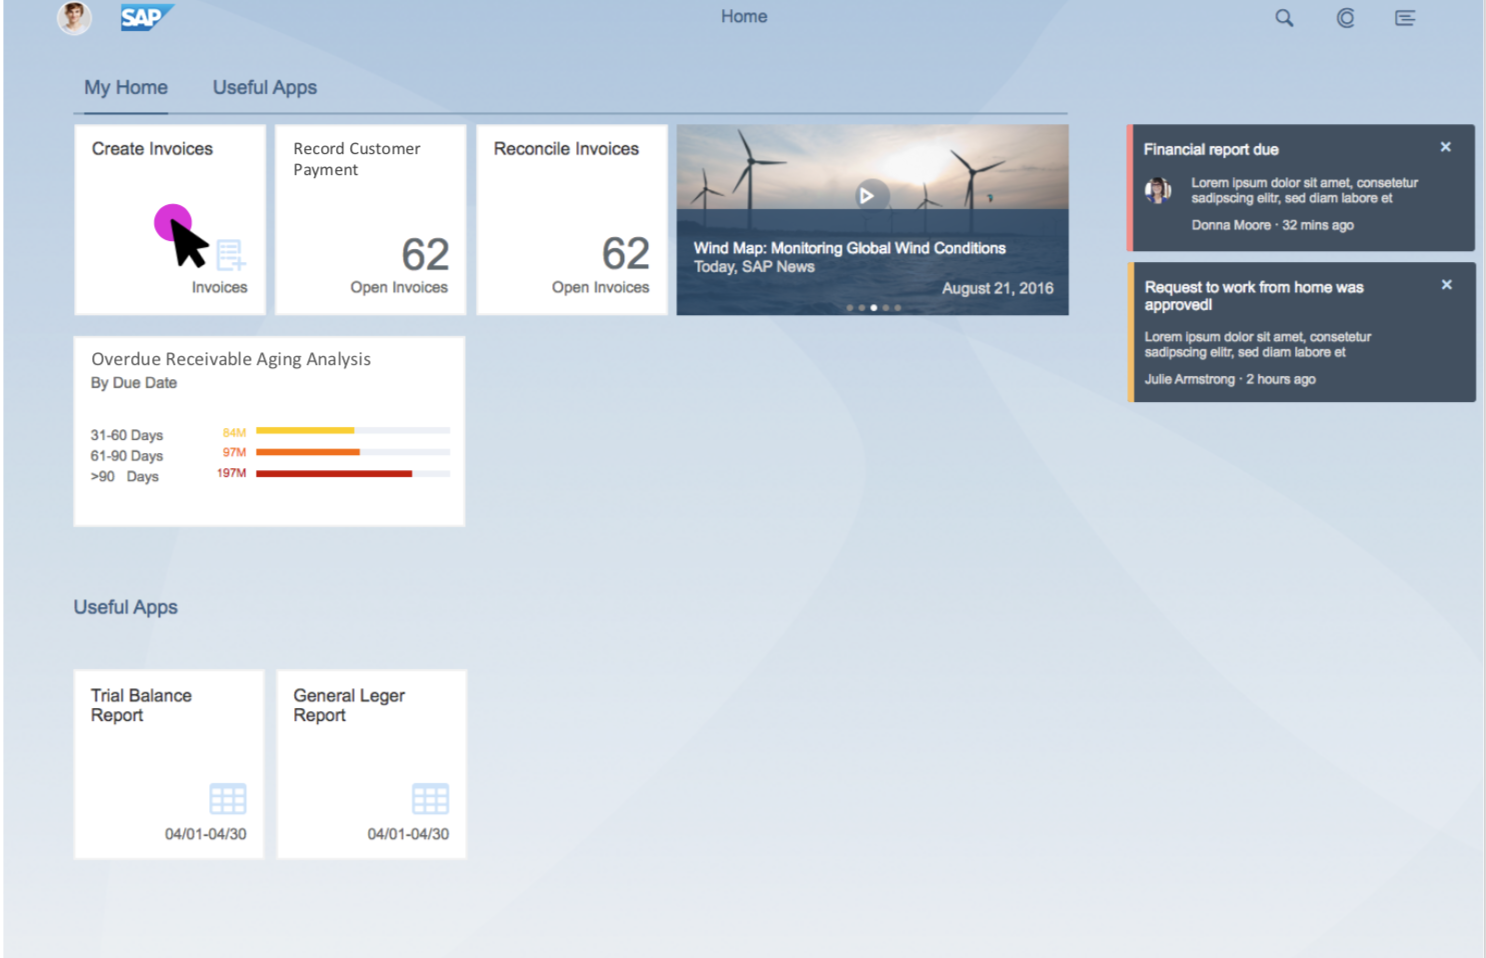Open the search magnifier icon
Viewport: 1486px width, 958px height.
point(1284,18)
